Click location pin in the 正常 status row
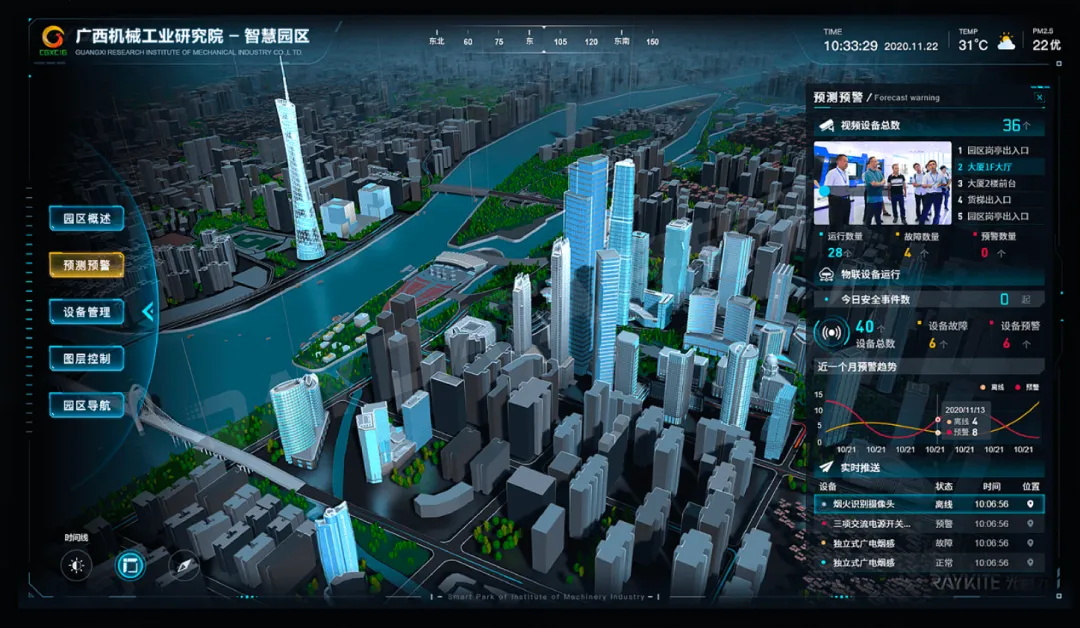Viewport: 1080px width, 628px height. 1030,563
